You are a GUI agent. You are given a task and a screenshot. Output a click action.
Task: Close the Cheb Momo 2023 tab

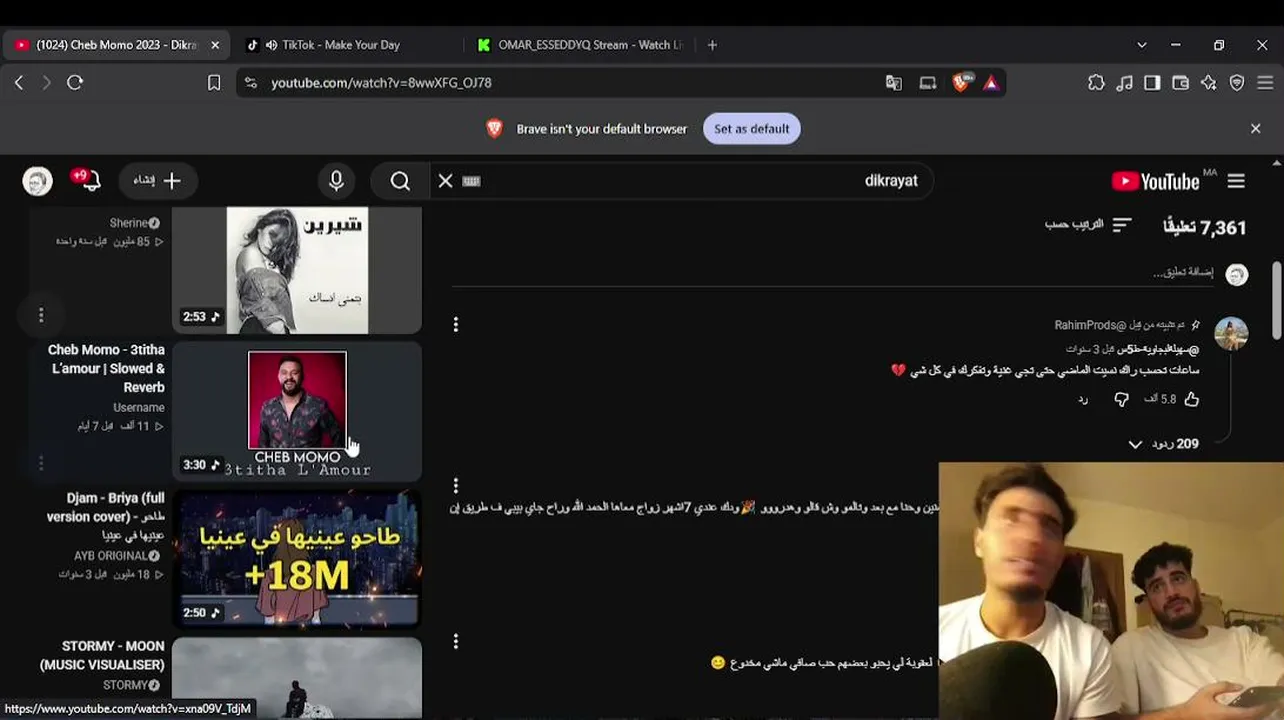coord(215,45)
